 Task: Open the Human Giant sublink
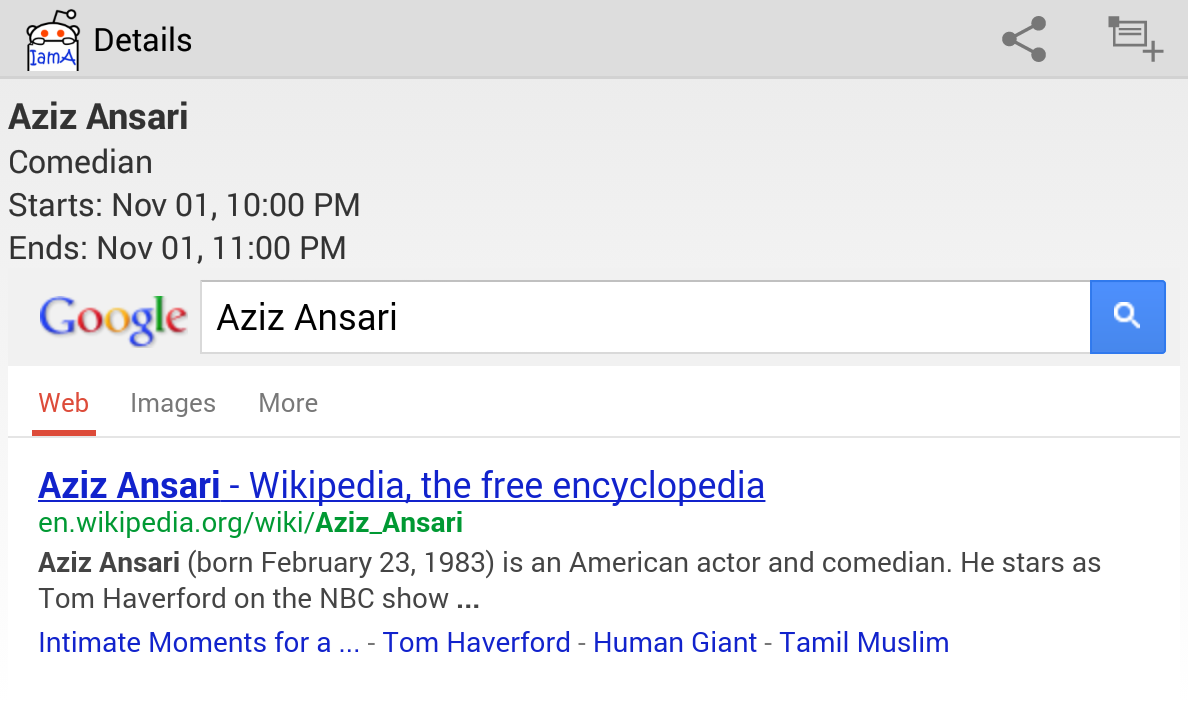point(675,642)
